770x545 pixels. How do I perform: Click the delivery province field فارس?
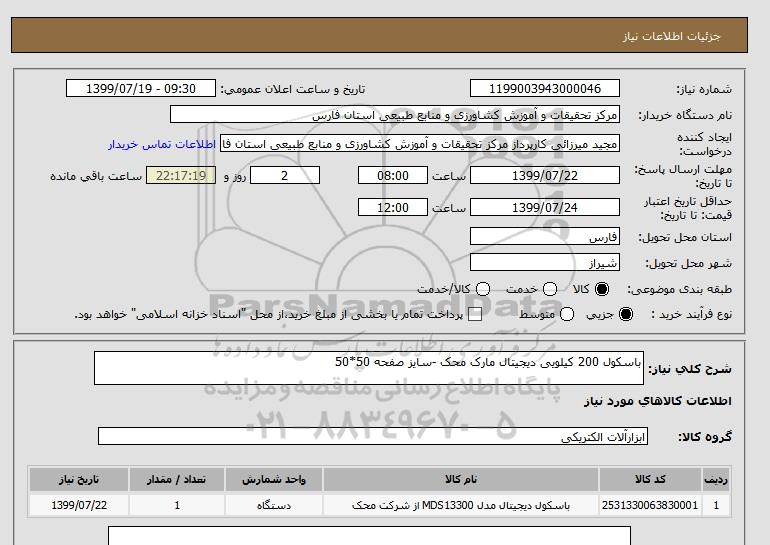pyautogui.click(x=545, y=237)
